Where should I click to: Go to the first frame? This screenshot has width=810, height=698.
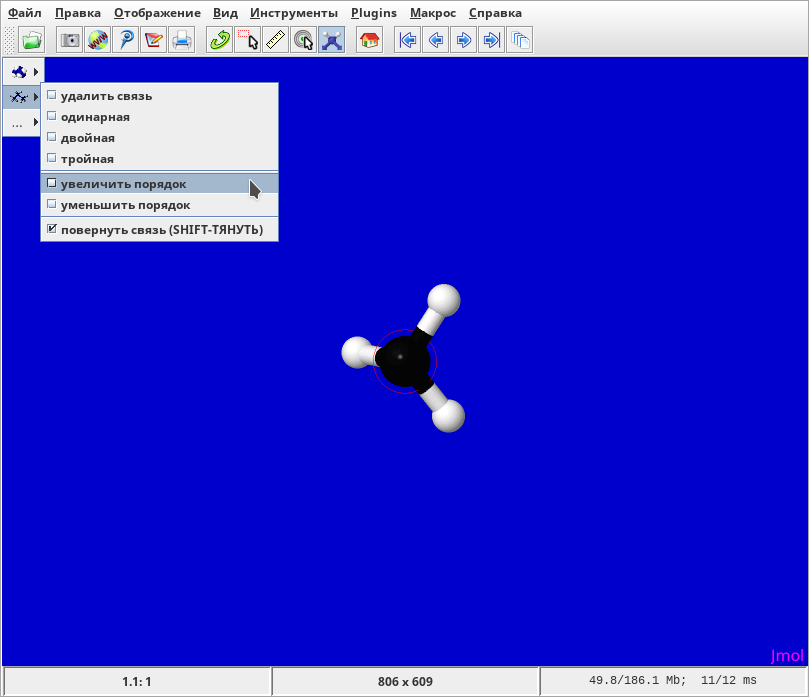point(408,40)
